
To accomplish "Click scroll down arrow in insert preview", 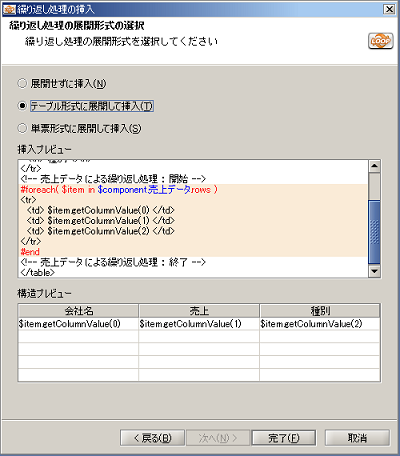I will tap(374, 271).
